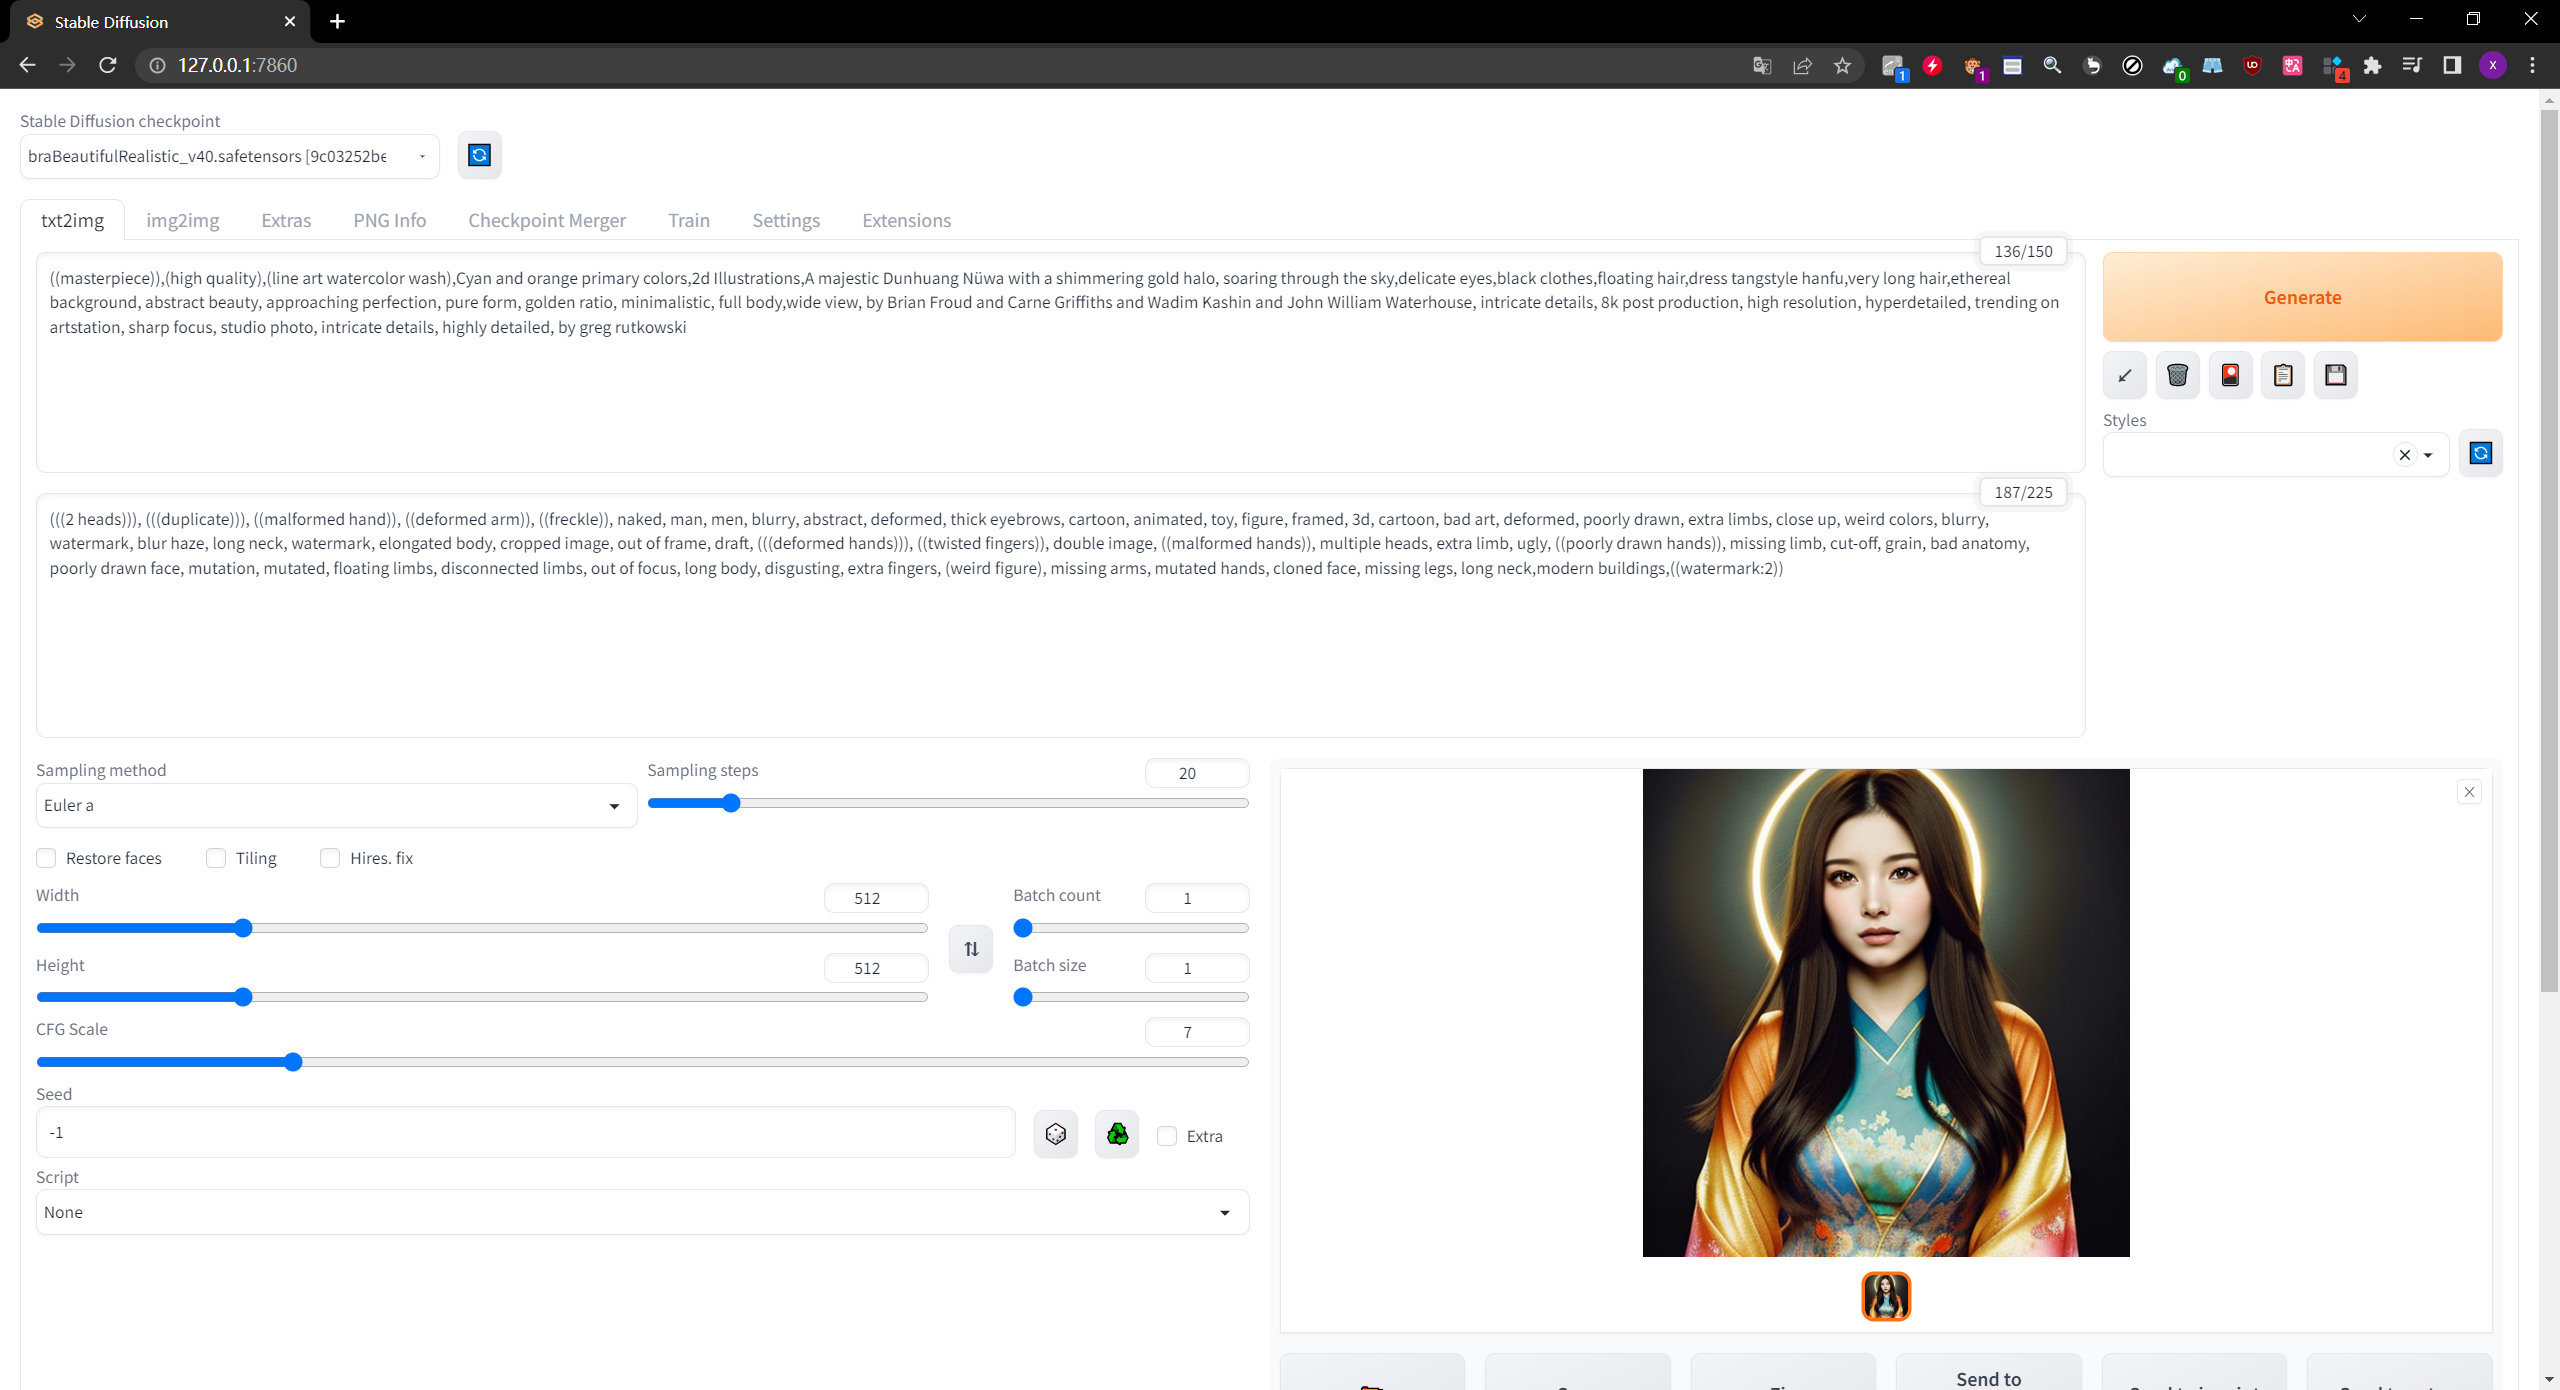Click the clipboard apply styles icon
The width and height of the screenshot is (2560, 1390).
[x=2283, y=375]
